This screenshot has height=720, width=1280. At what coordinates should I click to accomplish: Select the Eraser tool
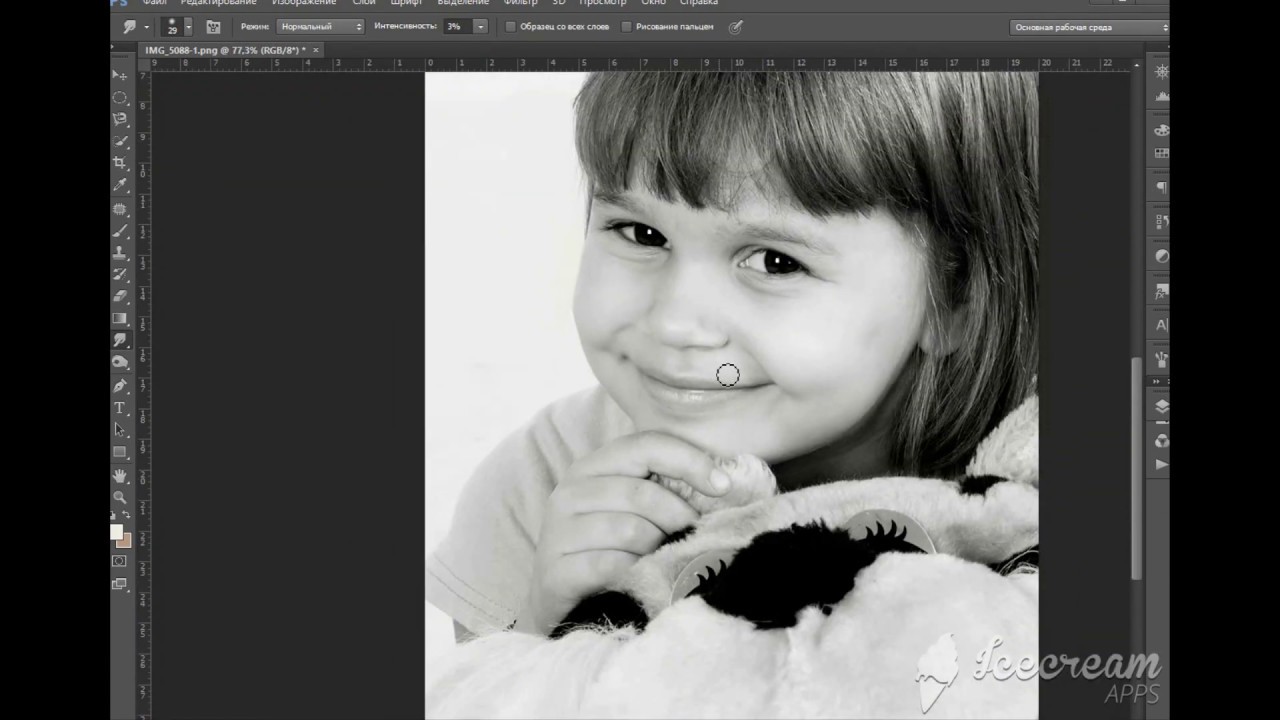pyautogui.click(x=120, y=296)
